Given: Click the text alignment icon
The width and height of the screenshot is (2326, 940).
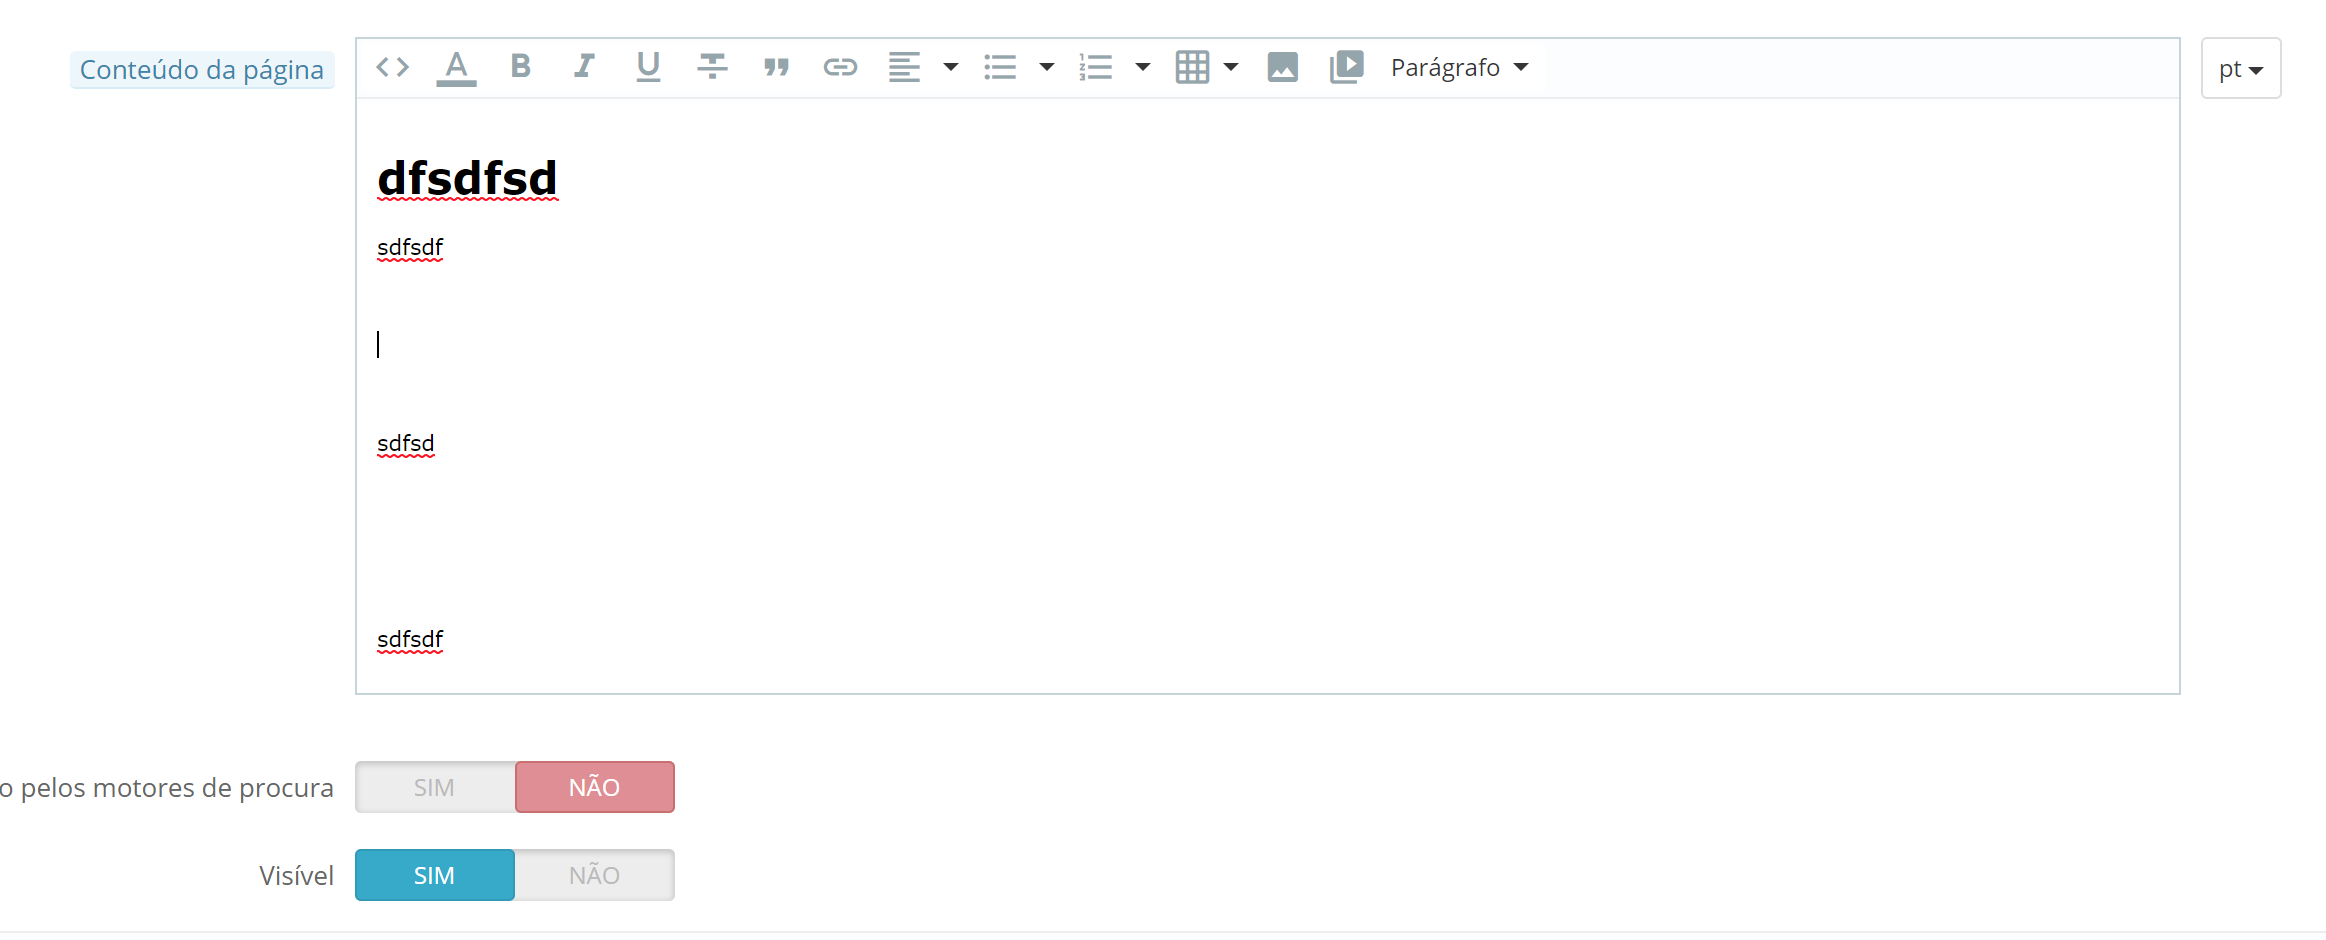Looking at the screenshot, I should click(x=904, y=67).
